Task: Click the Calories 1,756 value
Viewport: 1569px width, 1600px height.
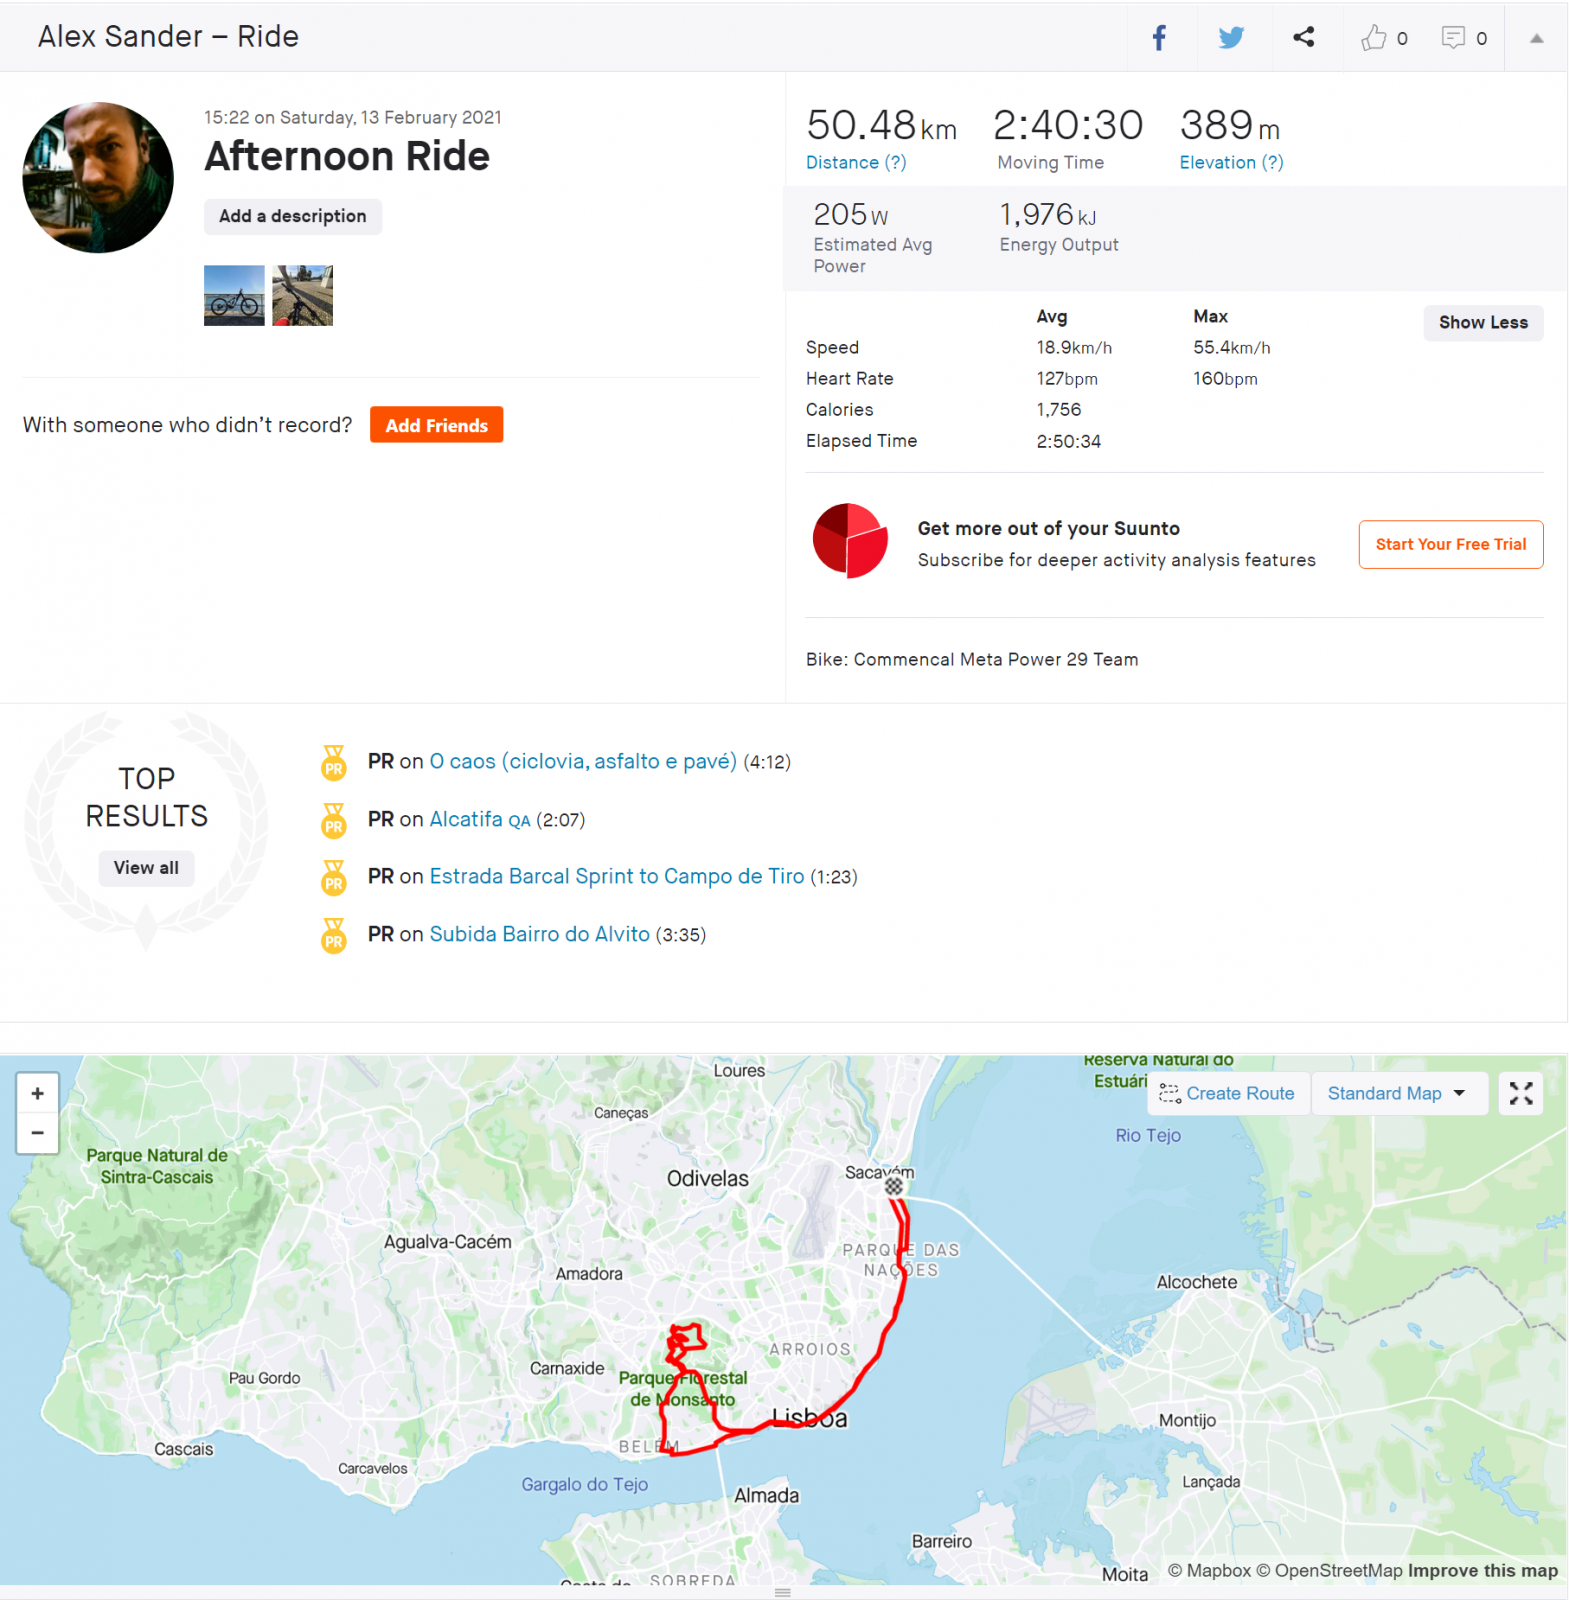Action: click(x=1058, y=410)
